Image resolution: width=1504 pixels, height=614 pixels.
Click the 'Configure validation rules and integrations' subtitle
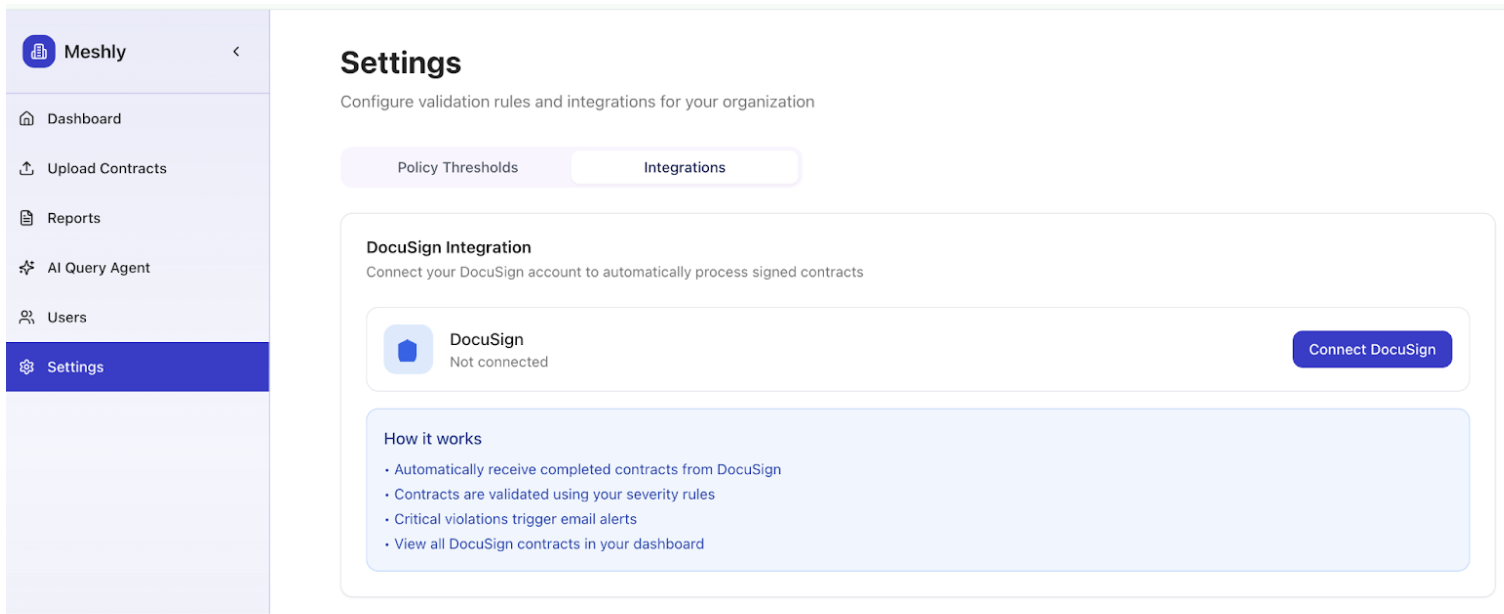(577, 102)
